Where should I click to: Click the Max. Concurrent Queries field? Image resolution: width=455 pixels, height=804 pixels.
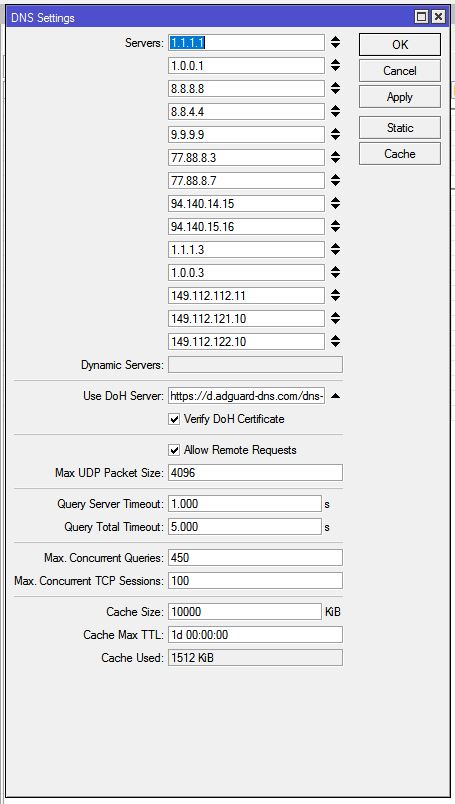tap(255, 557)
